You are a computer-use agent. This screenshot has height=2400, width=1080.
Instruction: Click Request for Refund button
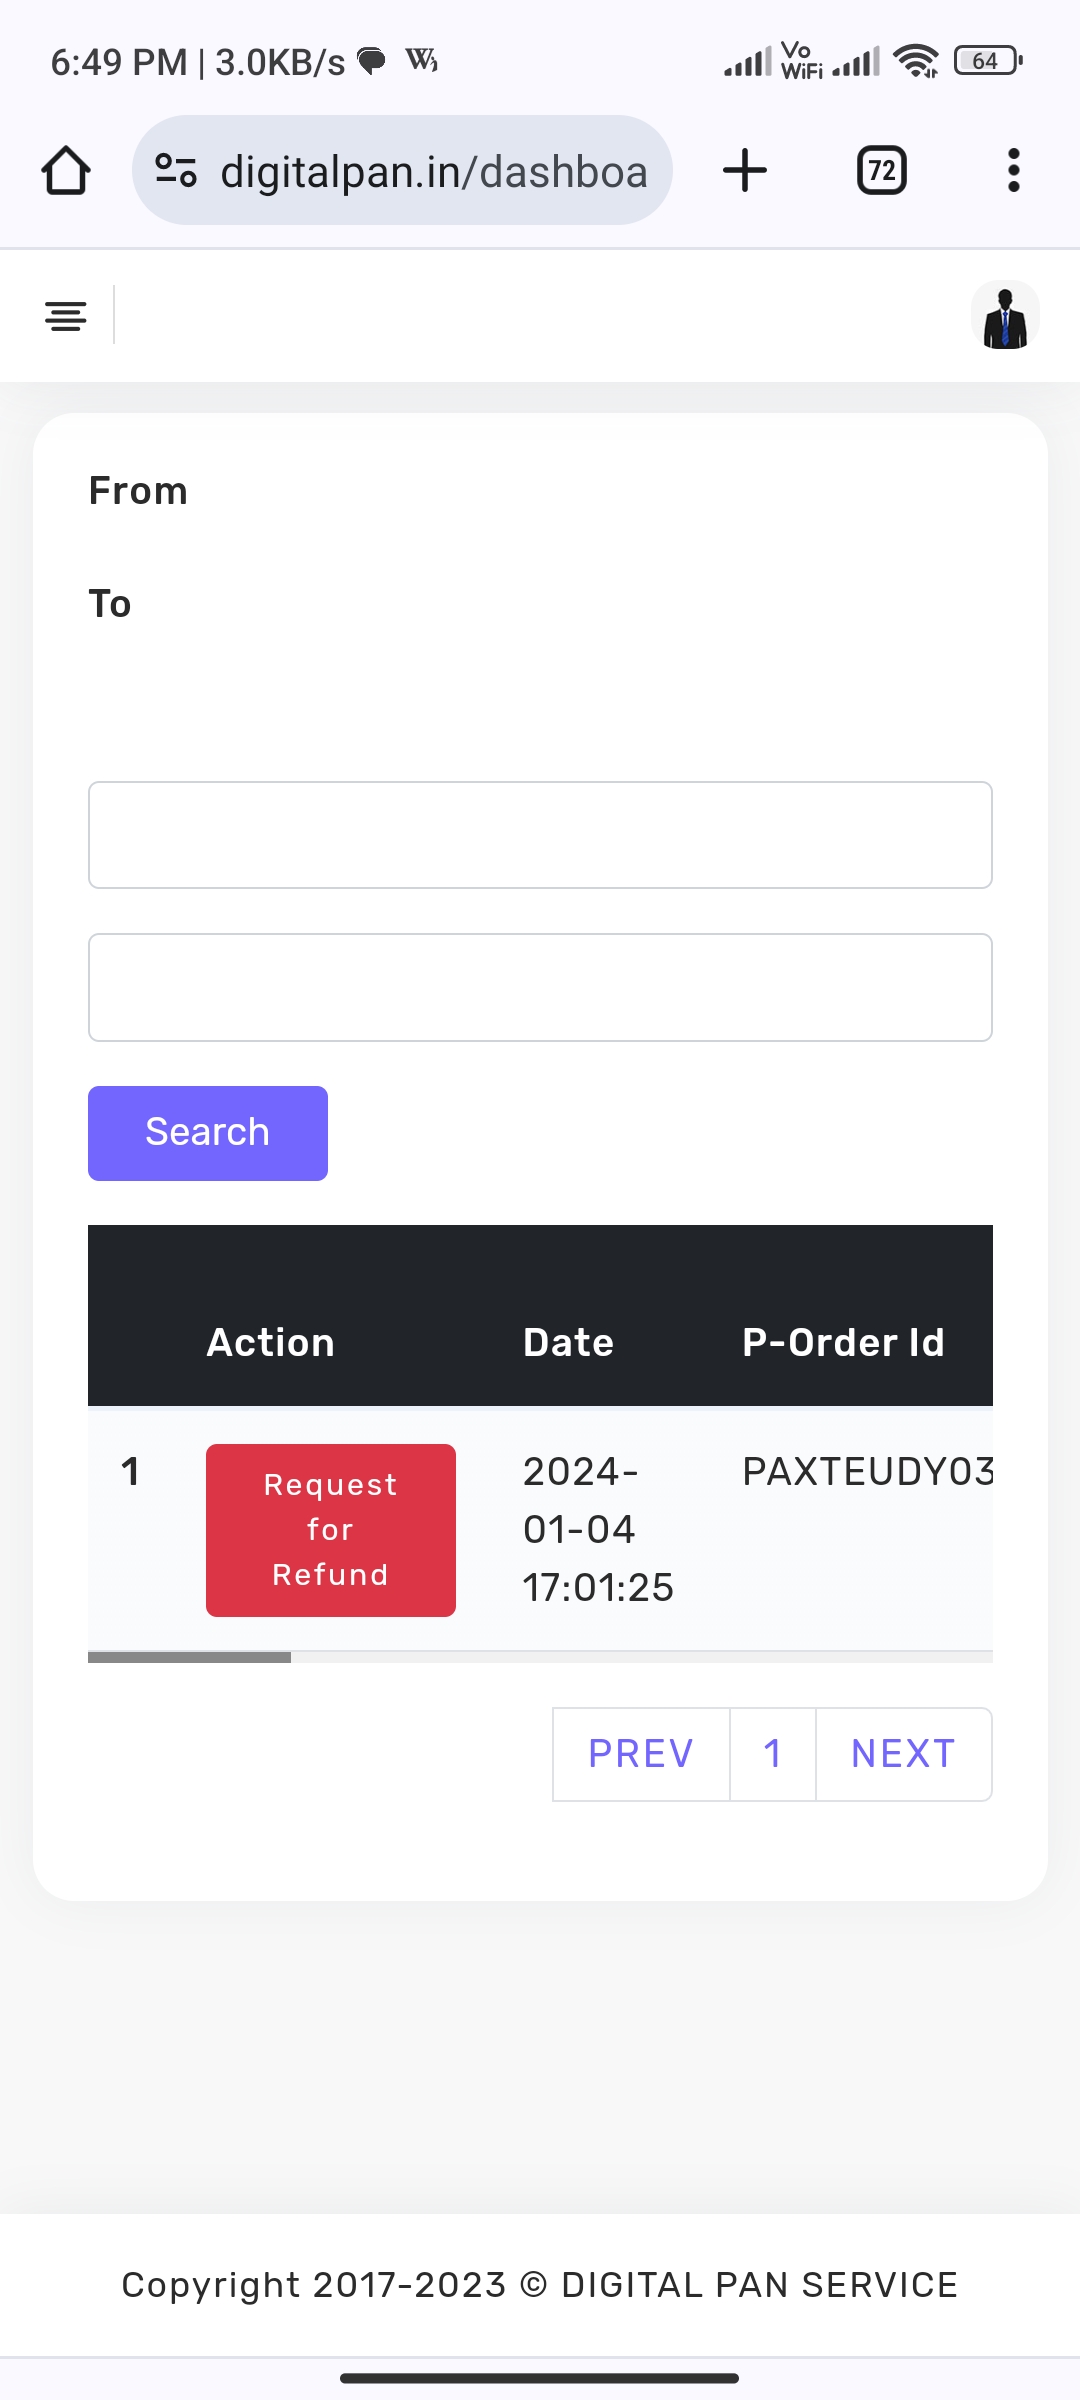point(331,1530)
